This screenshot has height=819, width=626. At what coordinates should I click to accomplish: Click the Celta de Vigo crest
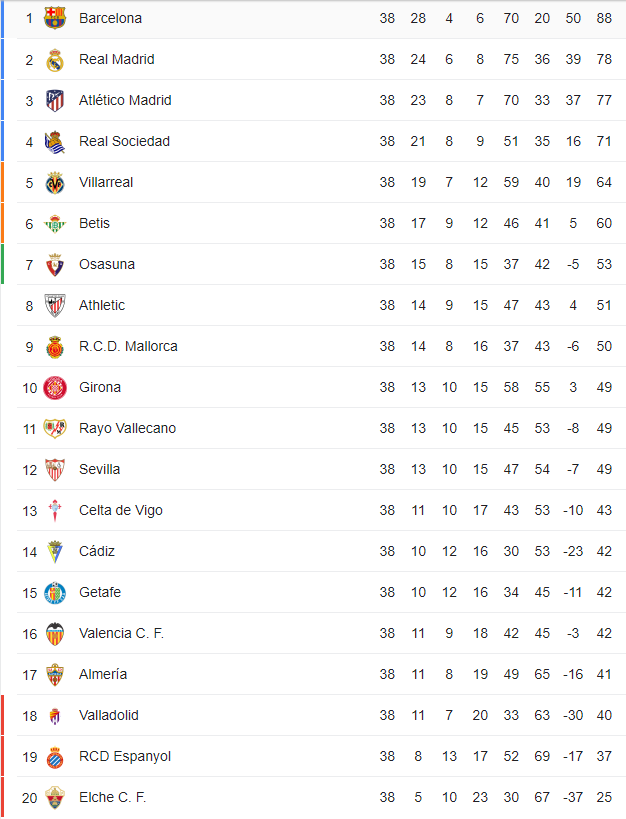click(x=55, y=510)
